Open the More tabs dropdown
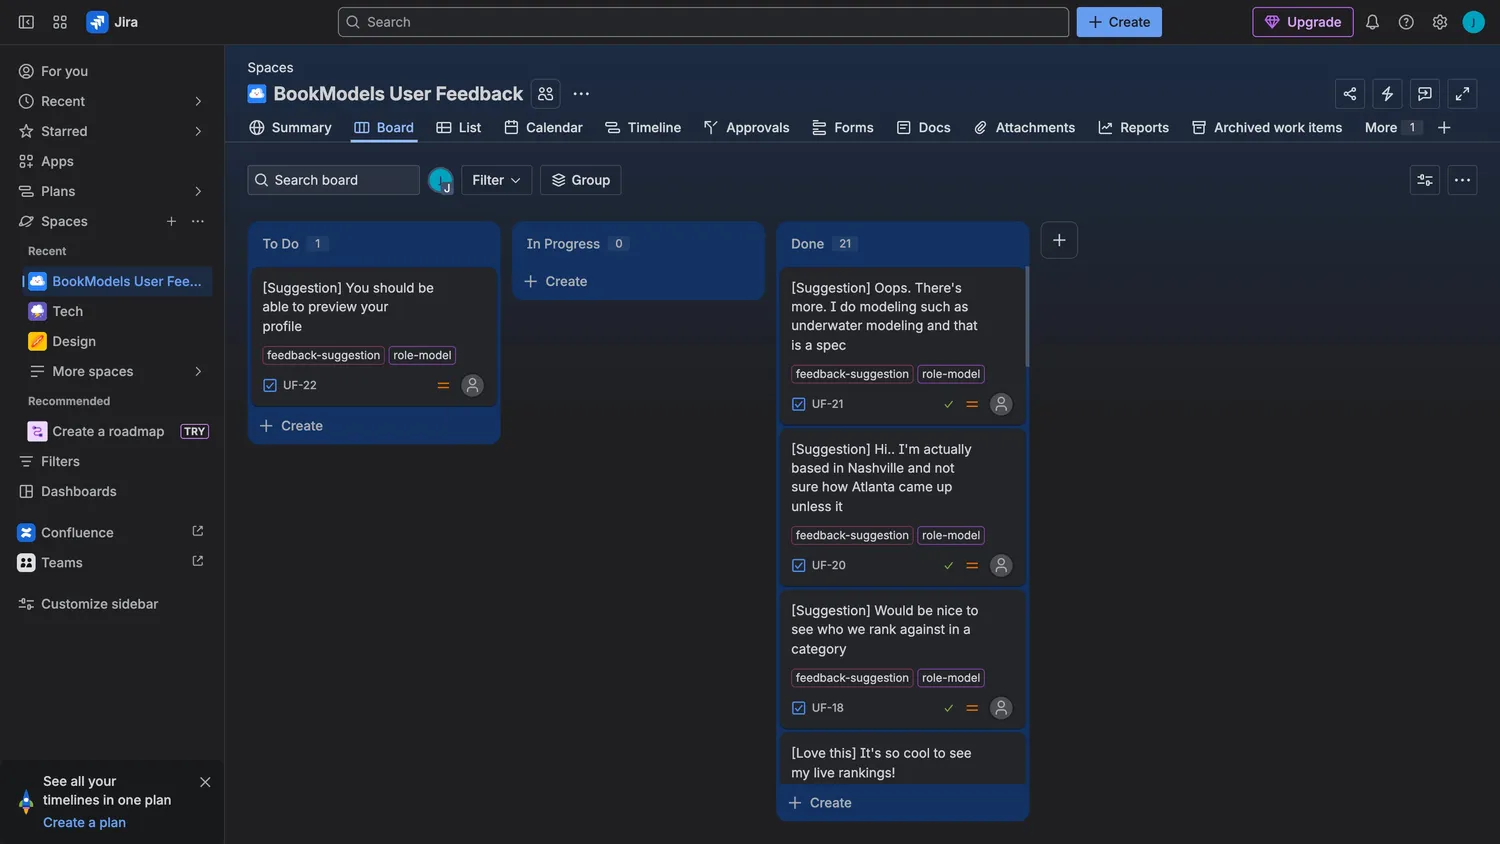Viewport: 1500px width, 844px height. pos(1392,127)
